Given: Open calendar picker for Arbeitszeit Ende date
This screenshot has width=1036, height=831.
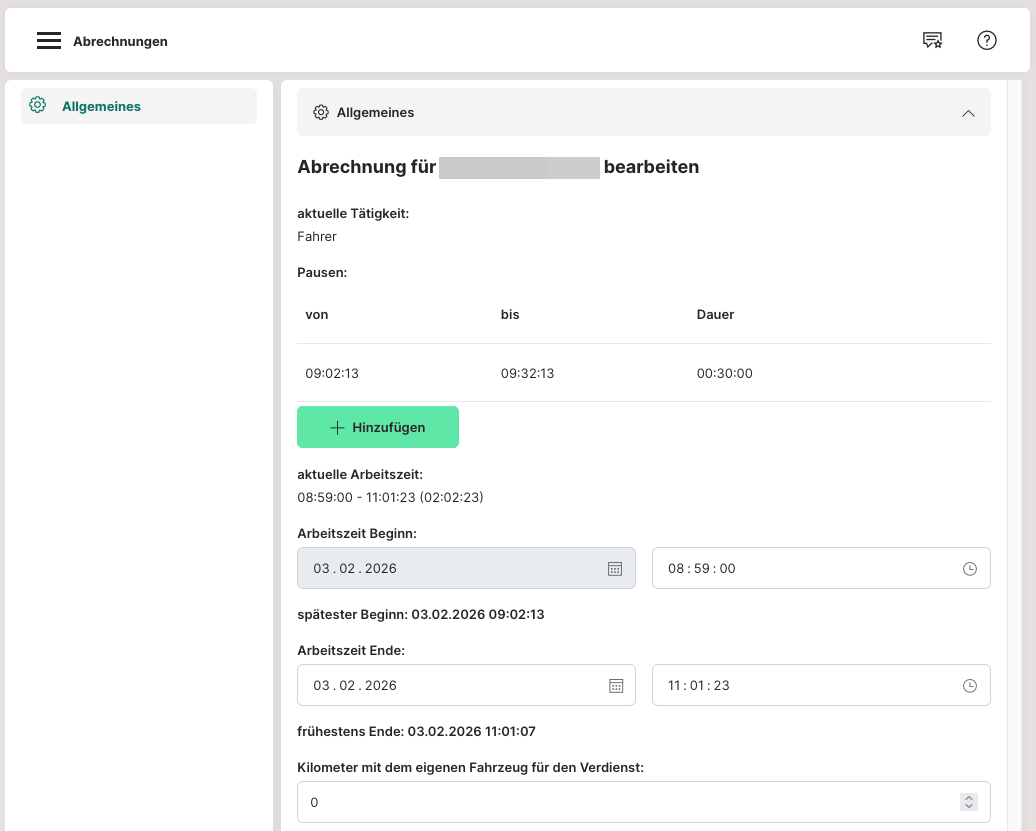Looking at the screenshot, I should point(616,686).
